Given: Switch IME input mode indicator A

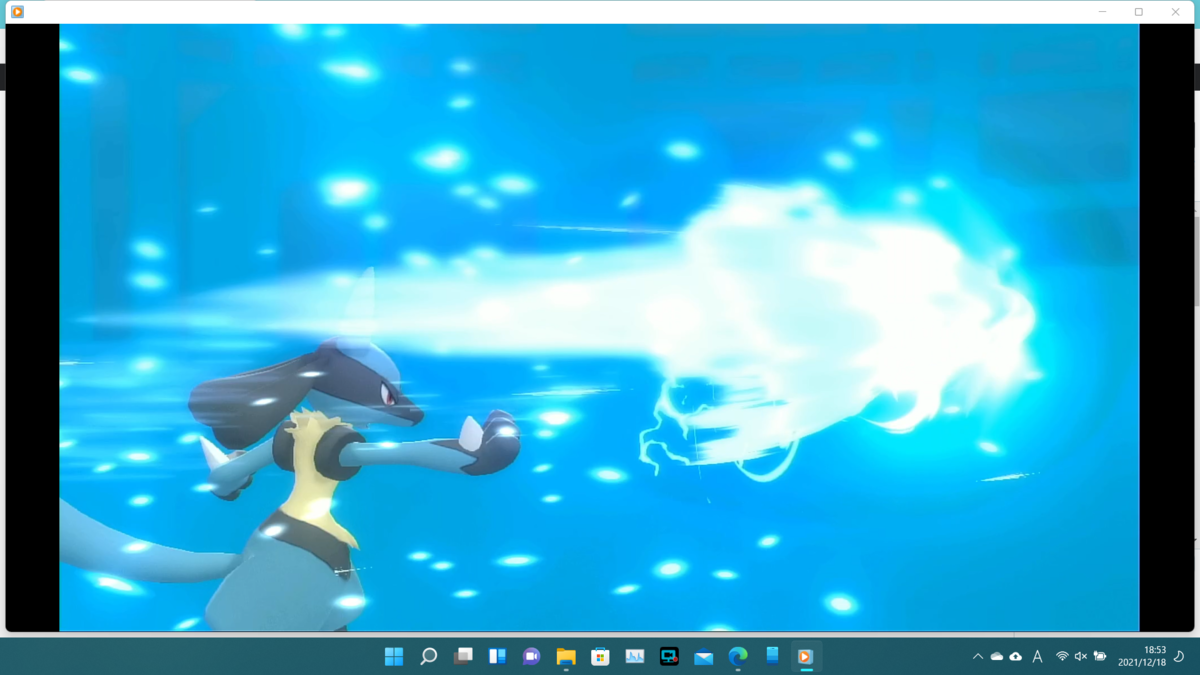Looking at the screenshot, I should pos(1038,657).
